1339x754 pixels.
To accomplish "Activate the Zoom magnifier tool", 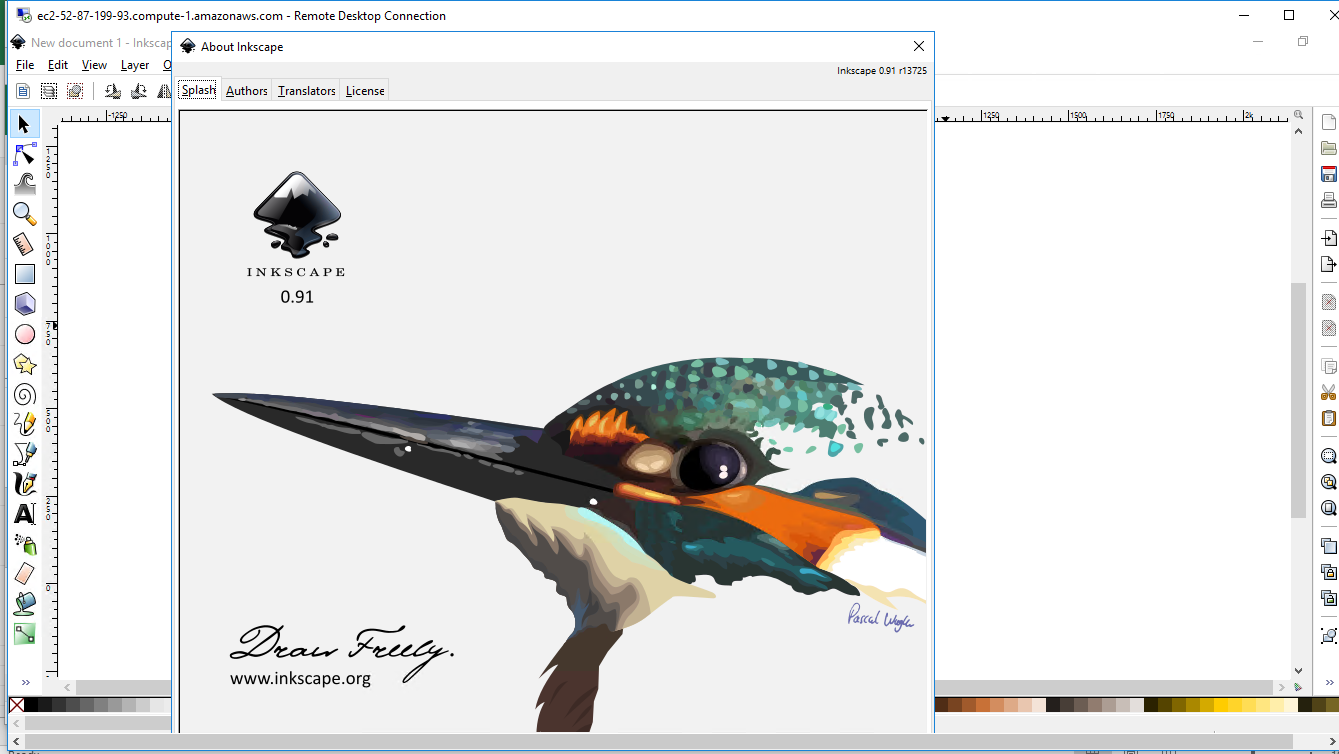I will click(24, 213).
